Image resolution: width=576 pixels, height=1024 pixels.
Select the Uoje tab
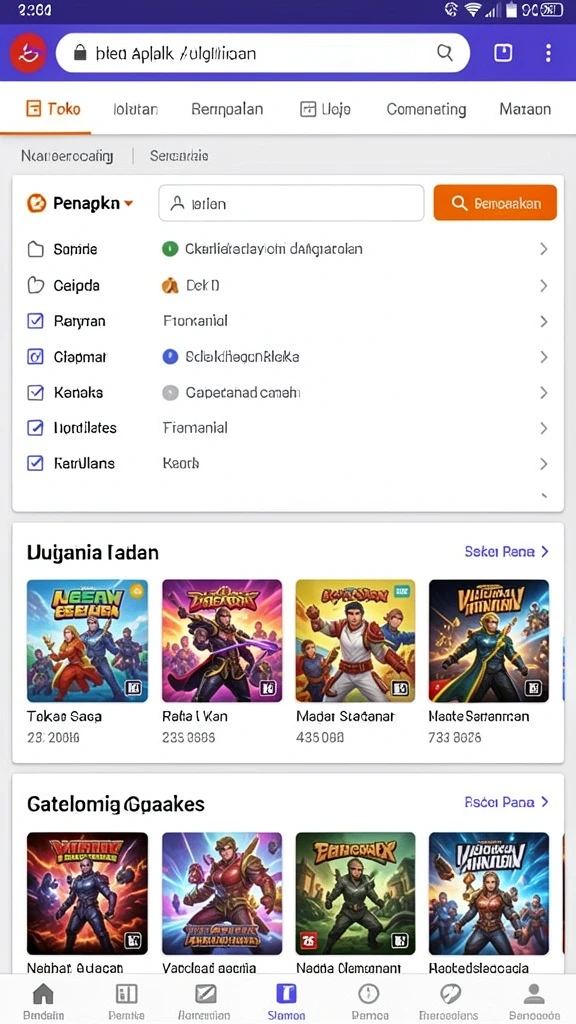coord(325,109)
